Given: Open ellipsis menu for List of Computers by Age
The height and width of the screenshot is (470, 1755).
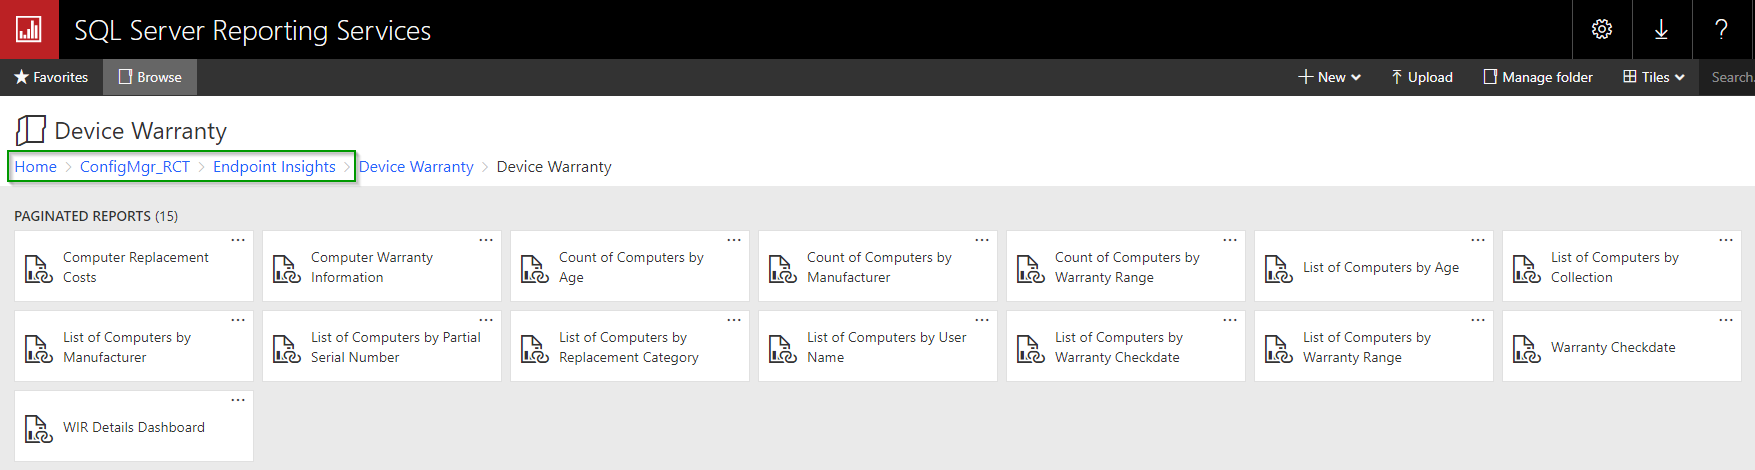Looking at the screenshot, I should pyautogui.click(x=1478, y=240).
